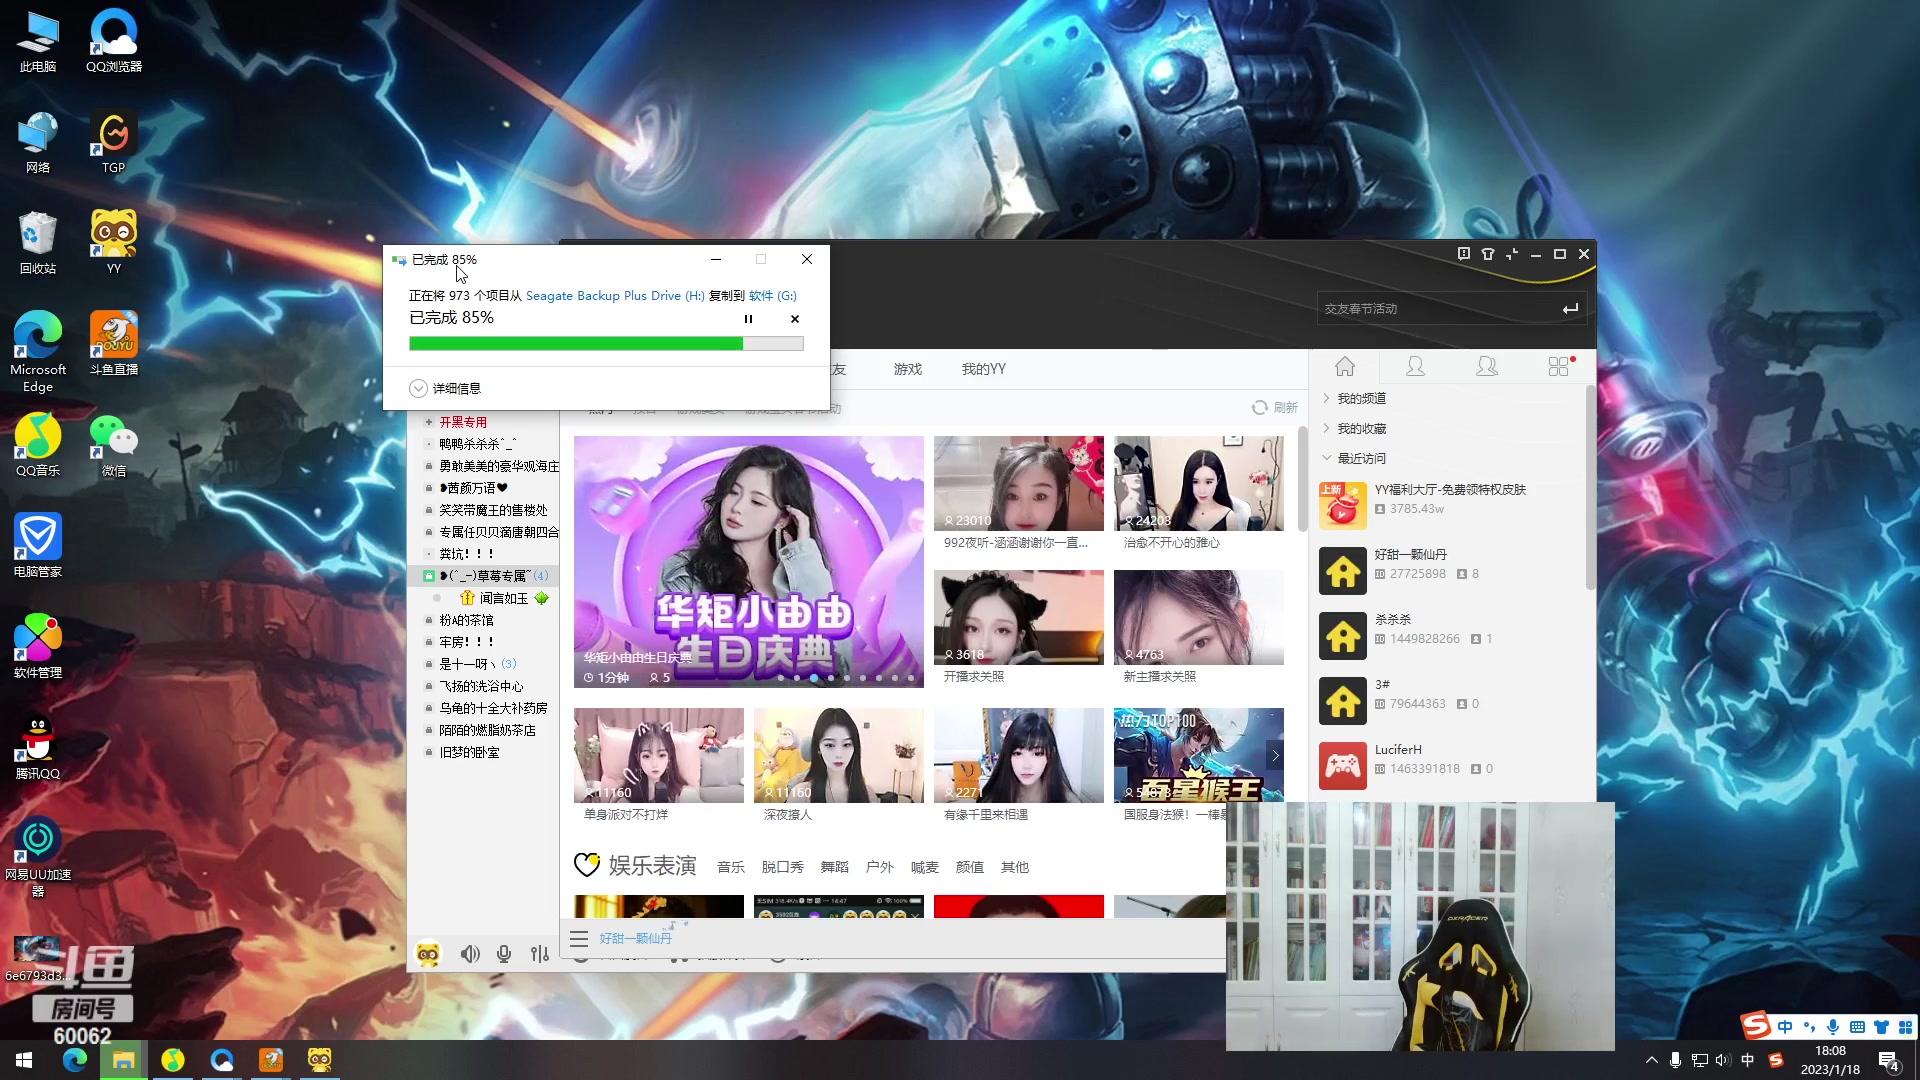Open 深夜撩人 stream thumbnail
Viewport: 1920px width, 1080px height.
click(x=839, y=755)
